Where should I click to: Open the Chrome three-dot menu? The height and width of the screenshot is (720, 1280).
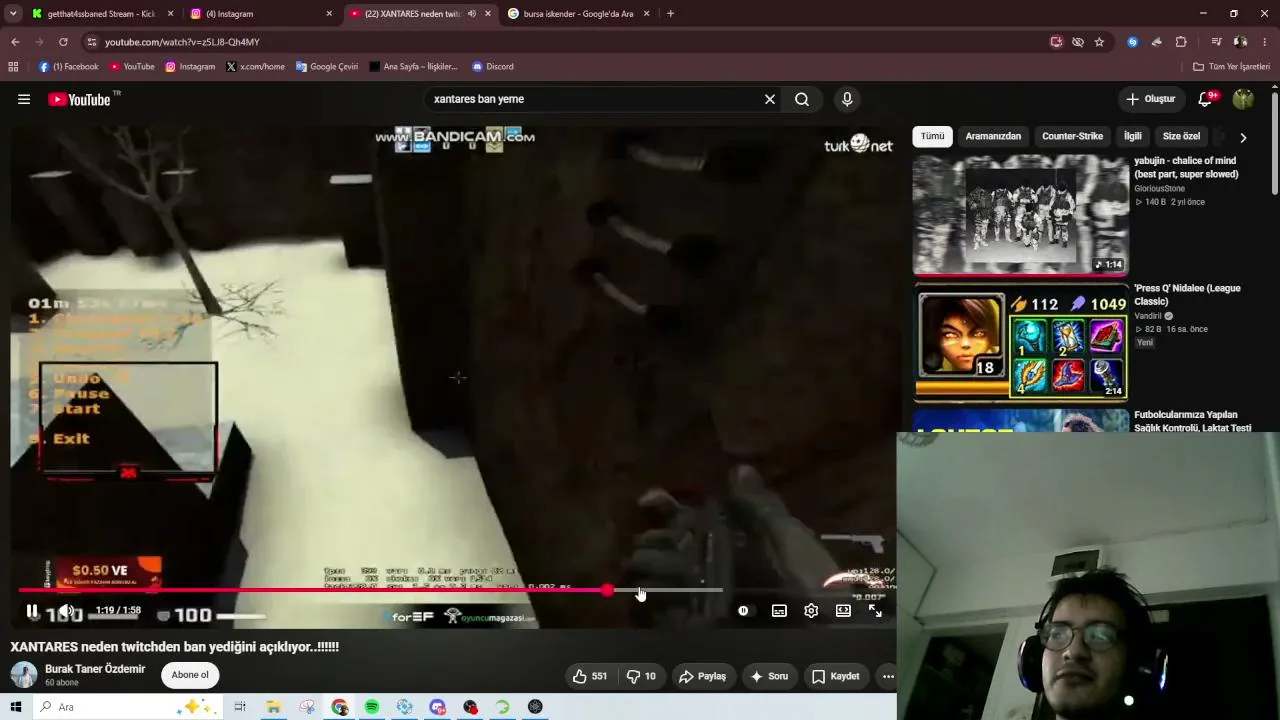pyautogui.click(x=1265, y=42)
